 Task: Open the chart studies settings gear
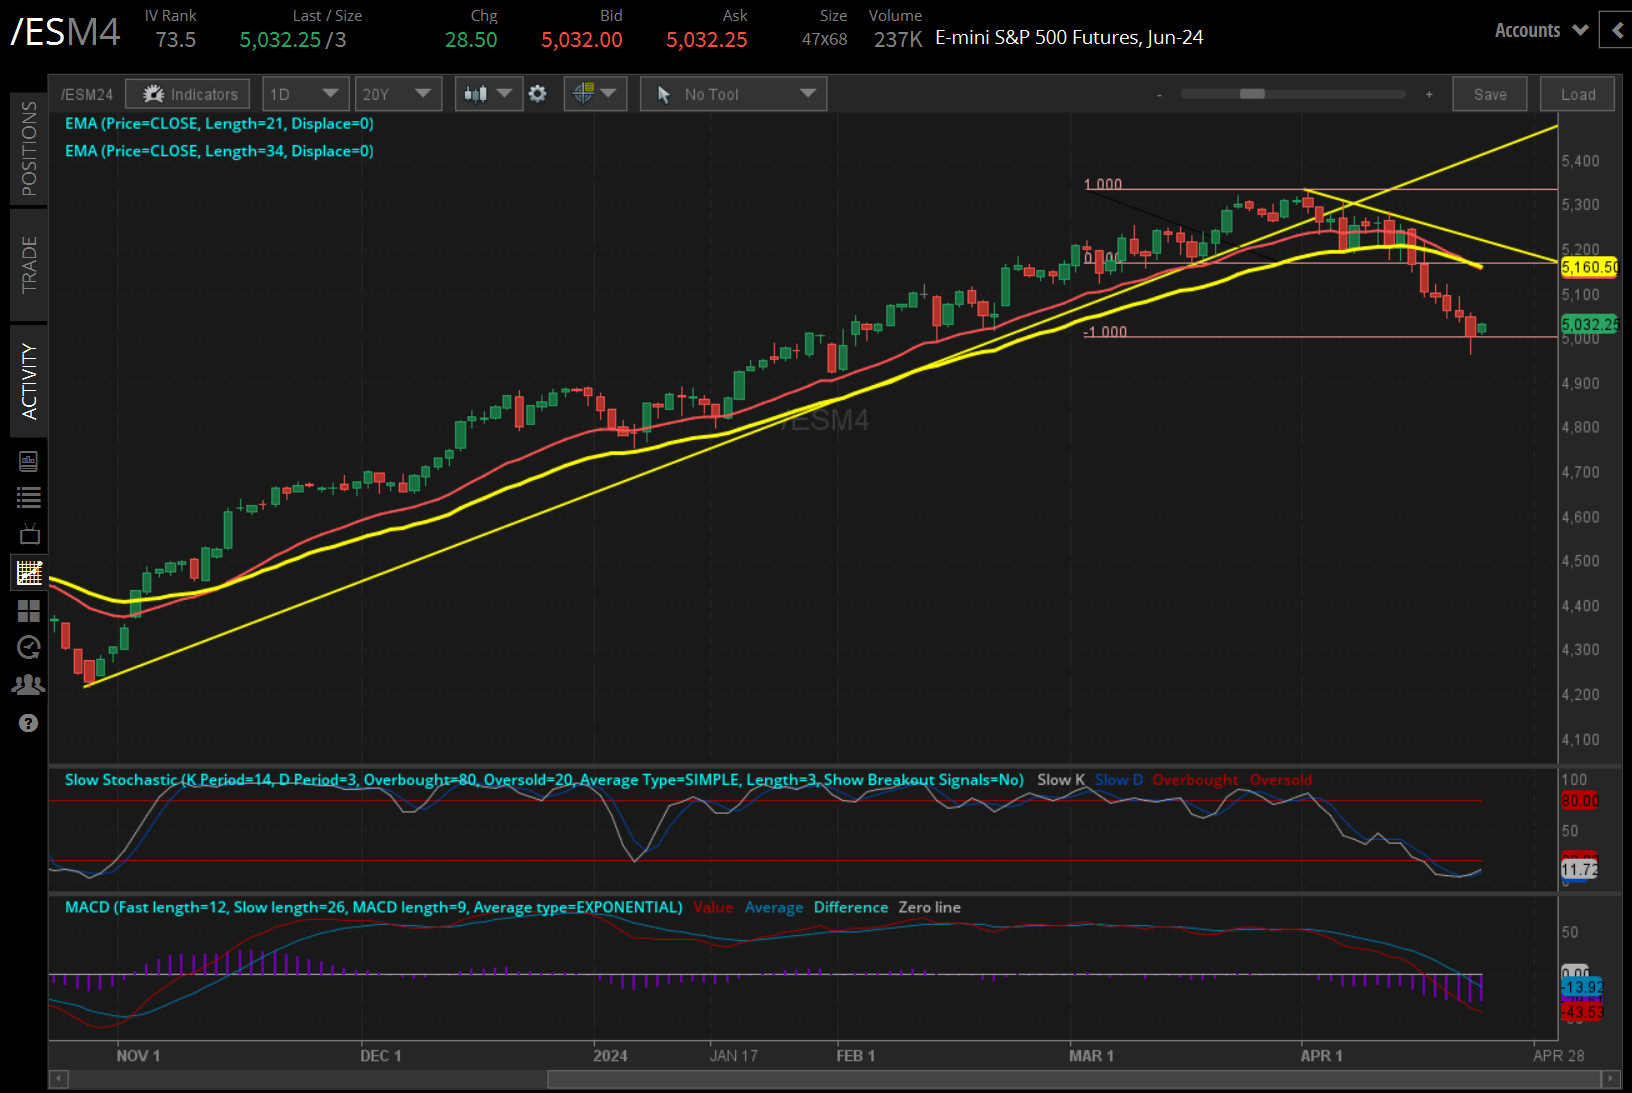[x=538, y=93]
